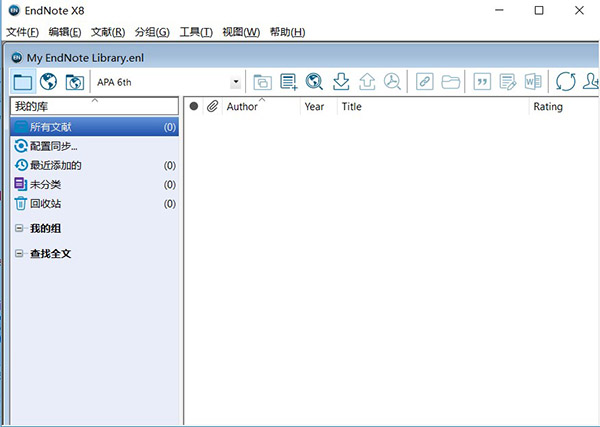Maximize the EndNote X8 window
The height and width of the screenshot is (427, 600).
point(539,10)
